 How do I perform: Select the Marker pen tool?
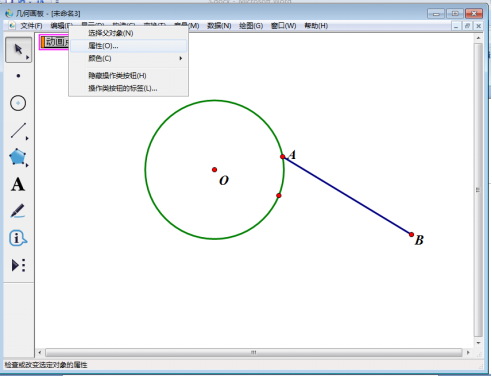pos(18,211)
